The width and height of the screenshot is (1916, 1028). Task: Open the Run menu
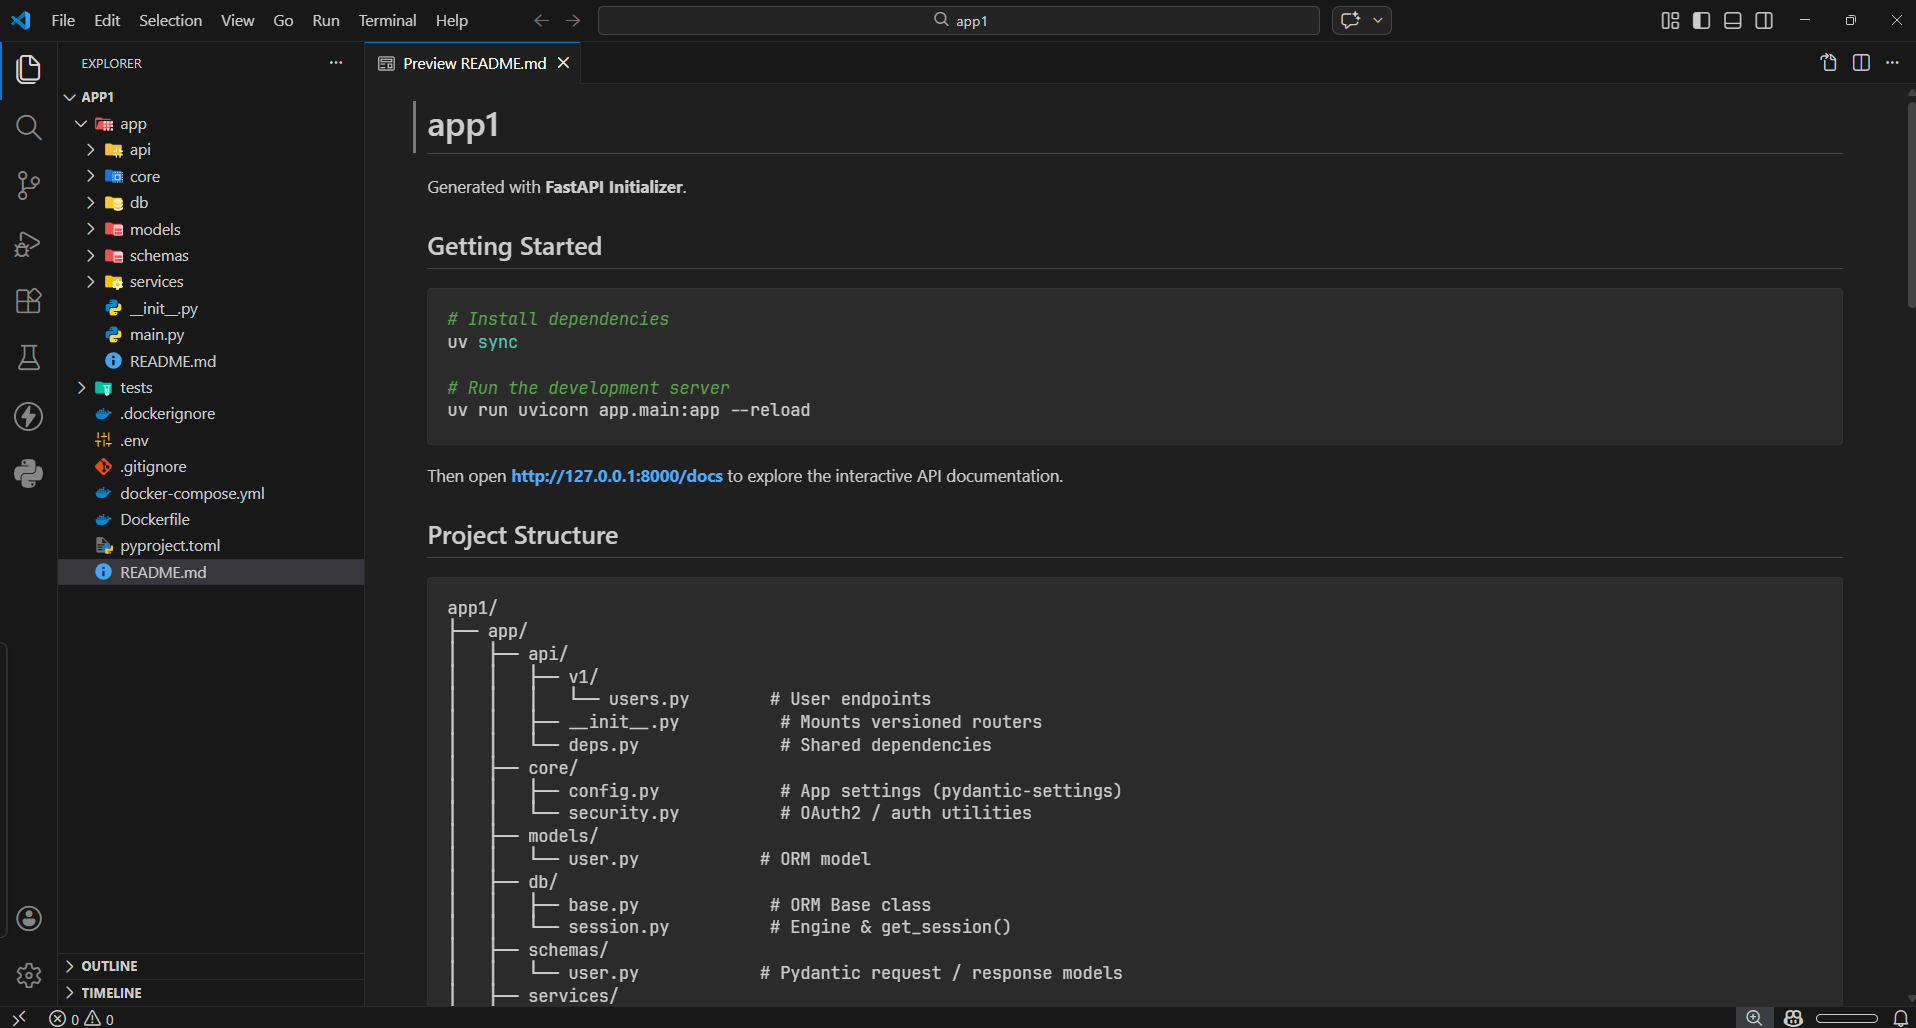(326, 20)
